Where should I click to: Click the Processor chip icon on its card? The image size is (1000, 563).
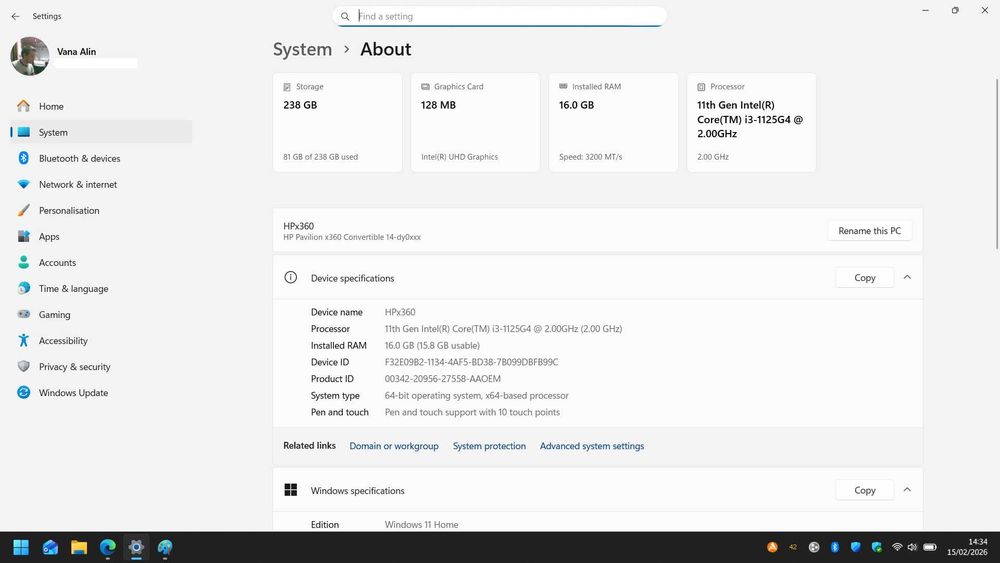tap(701, 87)
